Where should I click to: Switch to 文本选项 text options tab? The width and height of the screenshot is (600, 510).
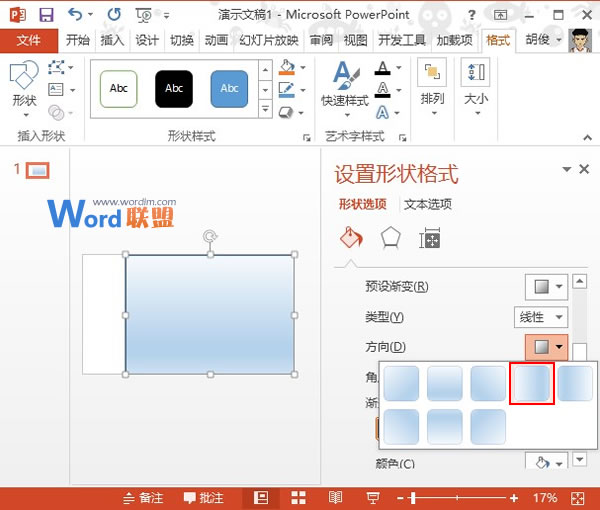pos(428,204)
